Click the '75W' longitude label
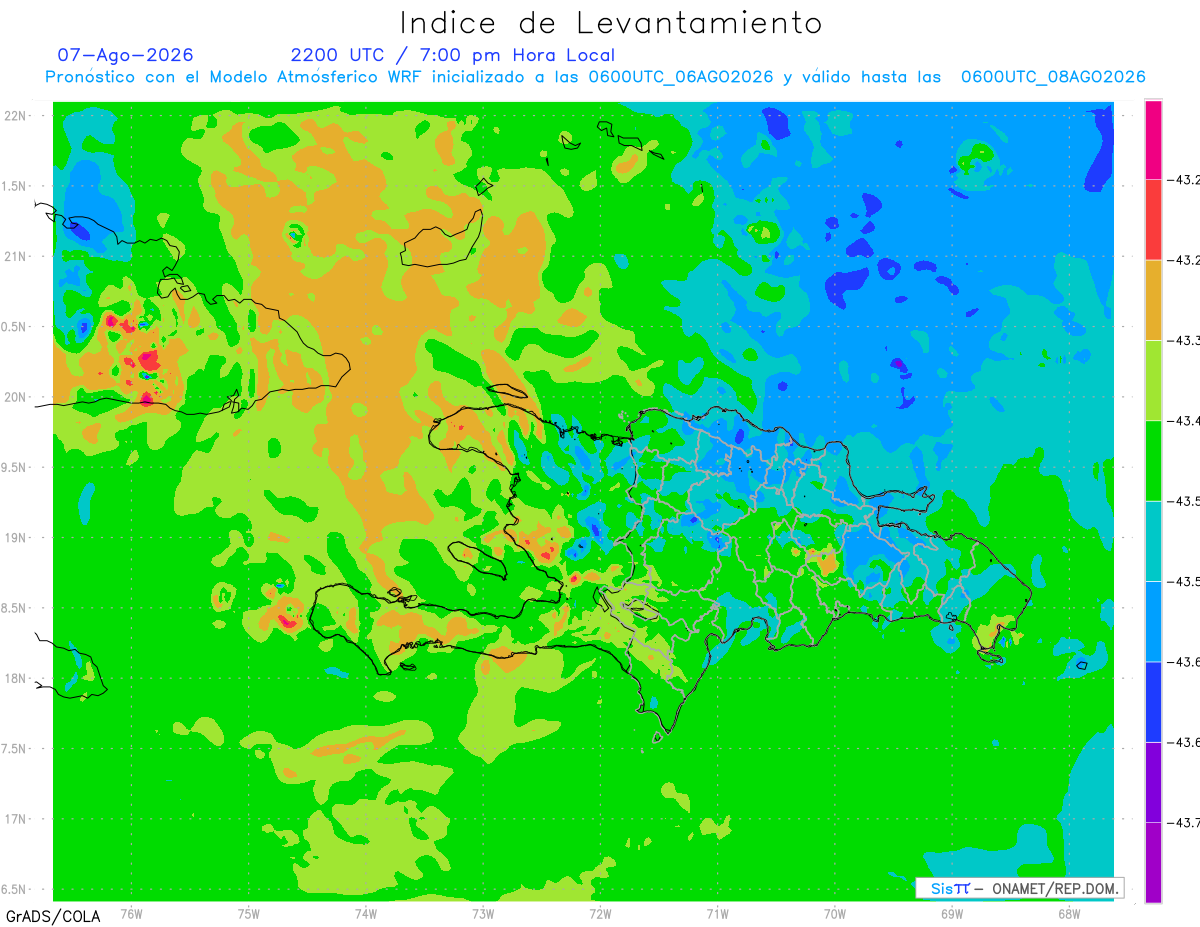Viewport: 1200px width, 927px height. point(249,914)
